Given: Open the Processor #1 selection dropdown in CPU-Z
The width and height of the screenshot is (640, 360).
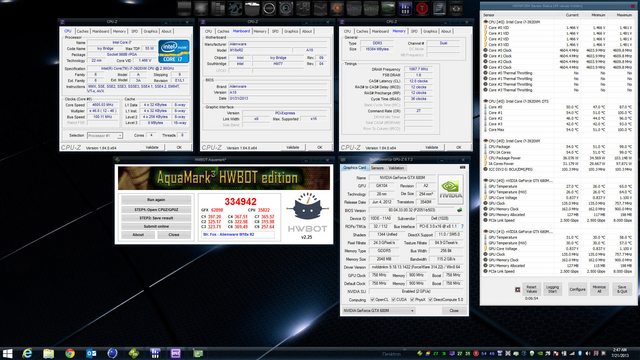Looking at the screenshot, I should 105,136.
